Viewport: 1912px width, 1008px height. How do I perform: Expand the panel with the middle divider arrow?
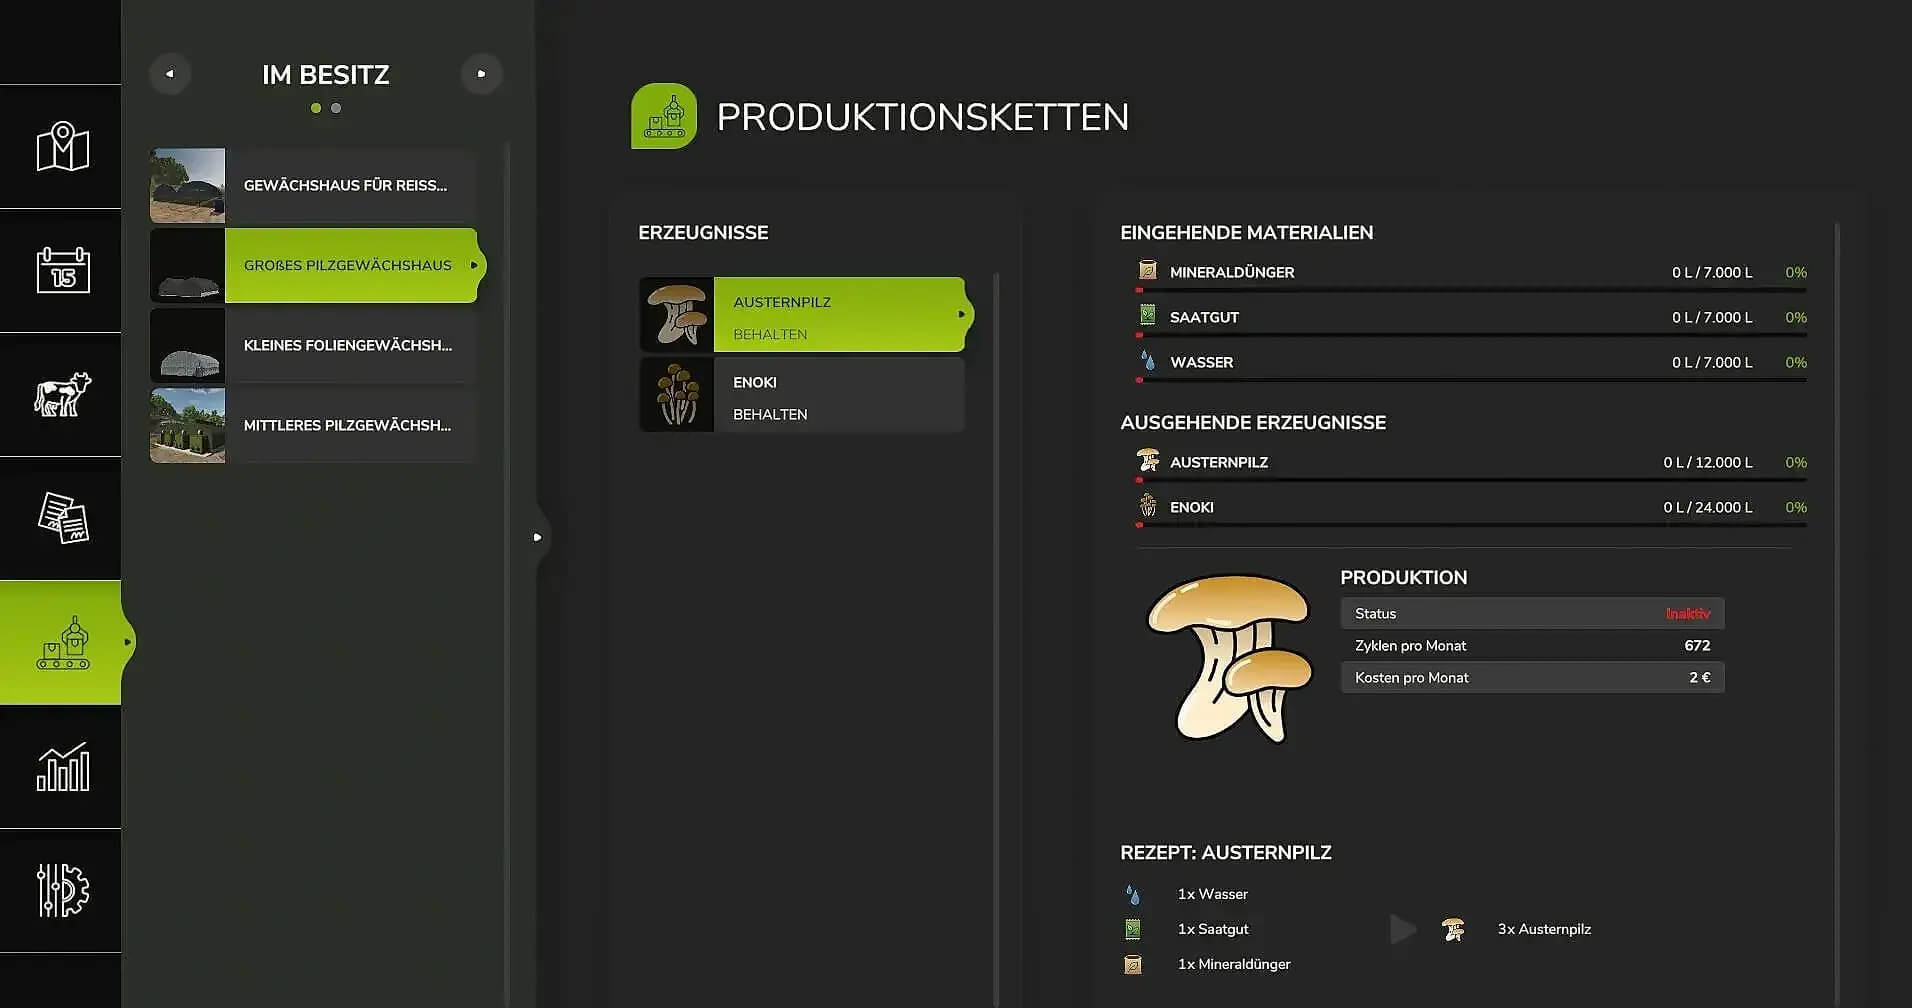pos(538,537)
